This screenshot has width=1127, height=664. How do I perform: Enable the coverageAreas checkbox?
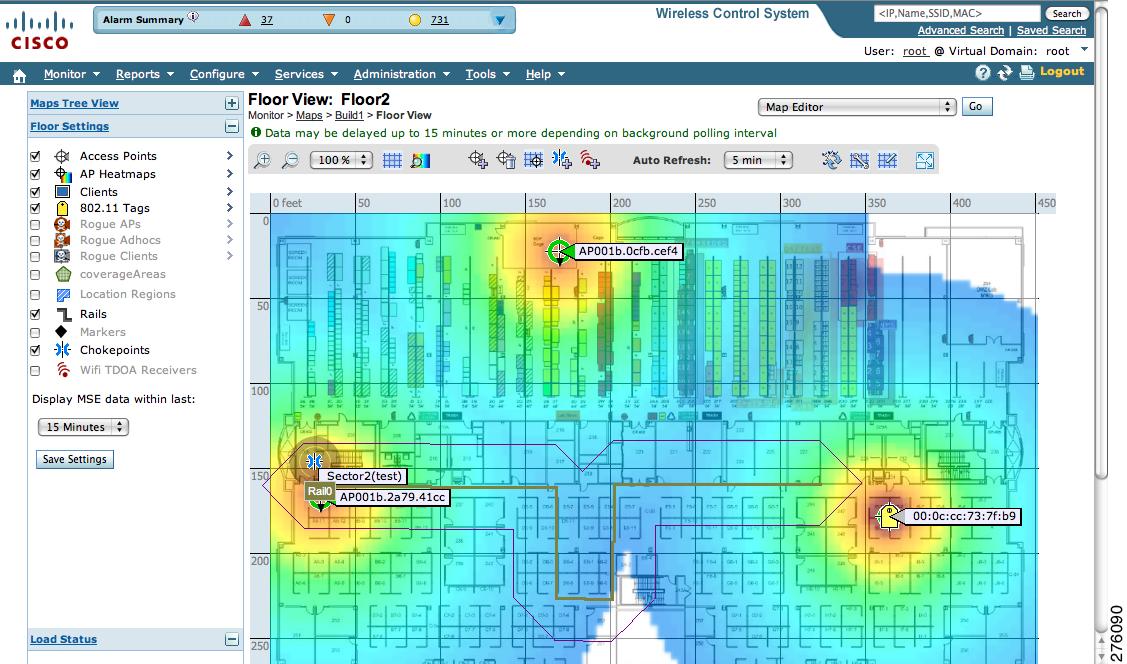point(35,275)
